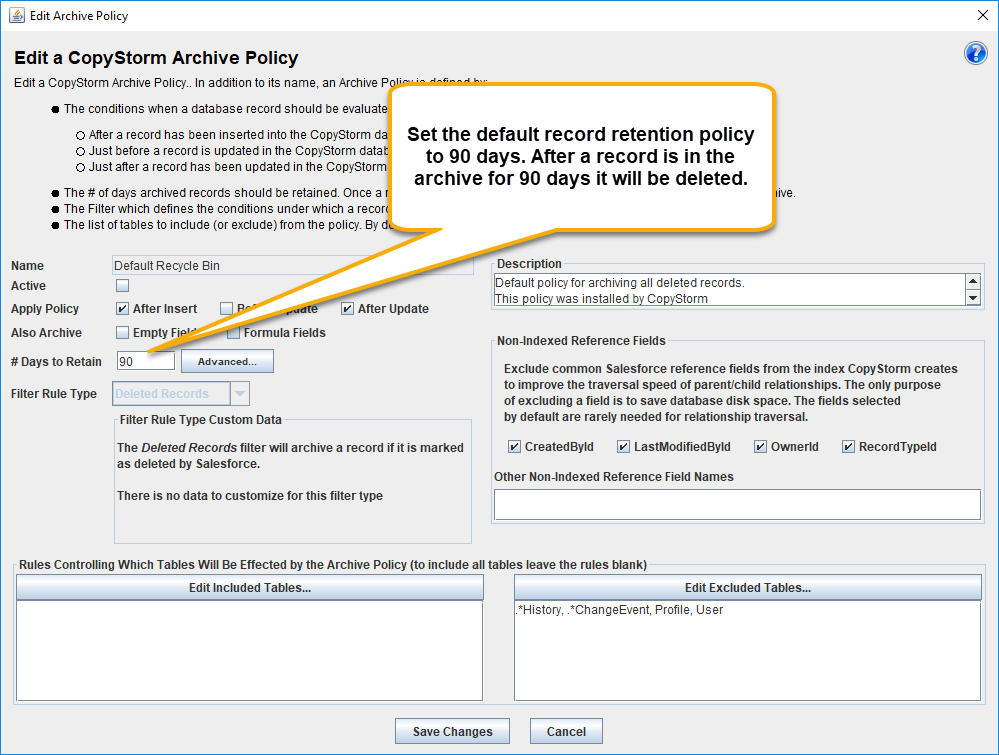Image resolution: width=999 pixels, height=755 pixels.
Task: Click the Advanced... button
Action: (227, 361)
